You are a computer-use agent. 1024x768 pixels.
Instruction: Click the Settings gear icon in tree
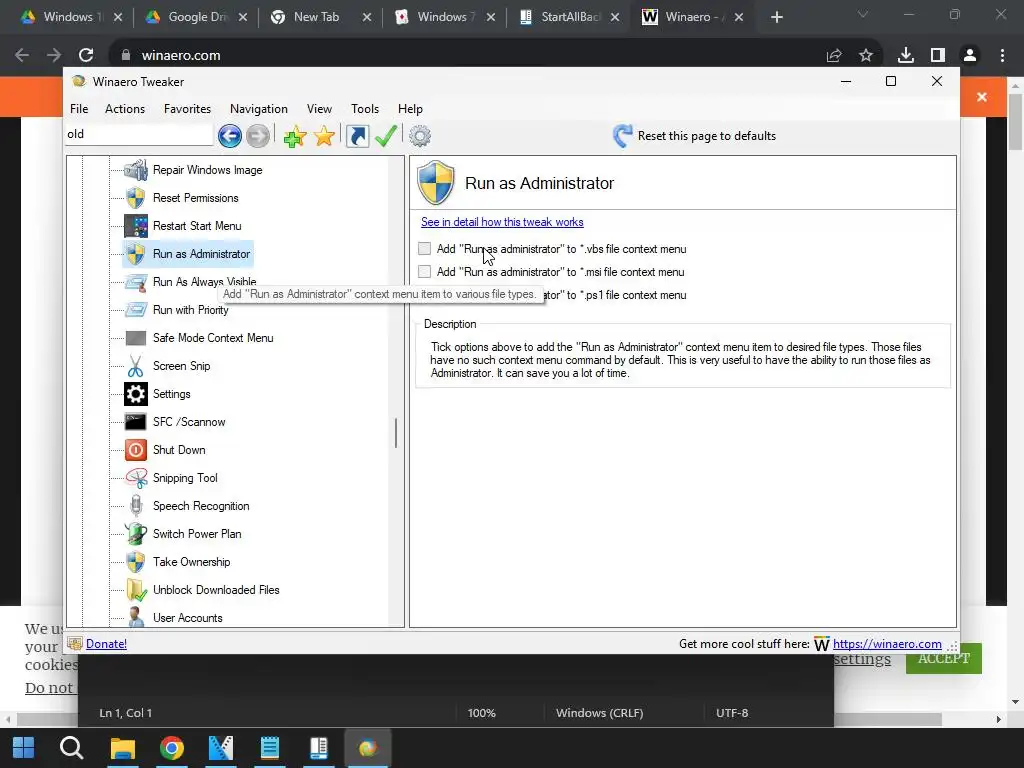136,394
